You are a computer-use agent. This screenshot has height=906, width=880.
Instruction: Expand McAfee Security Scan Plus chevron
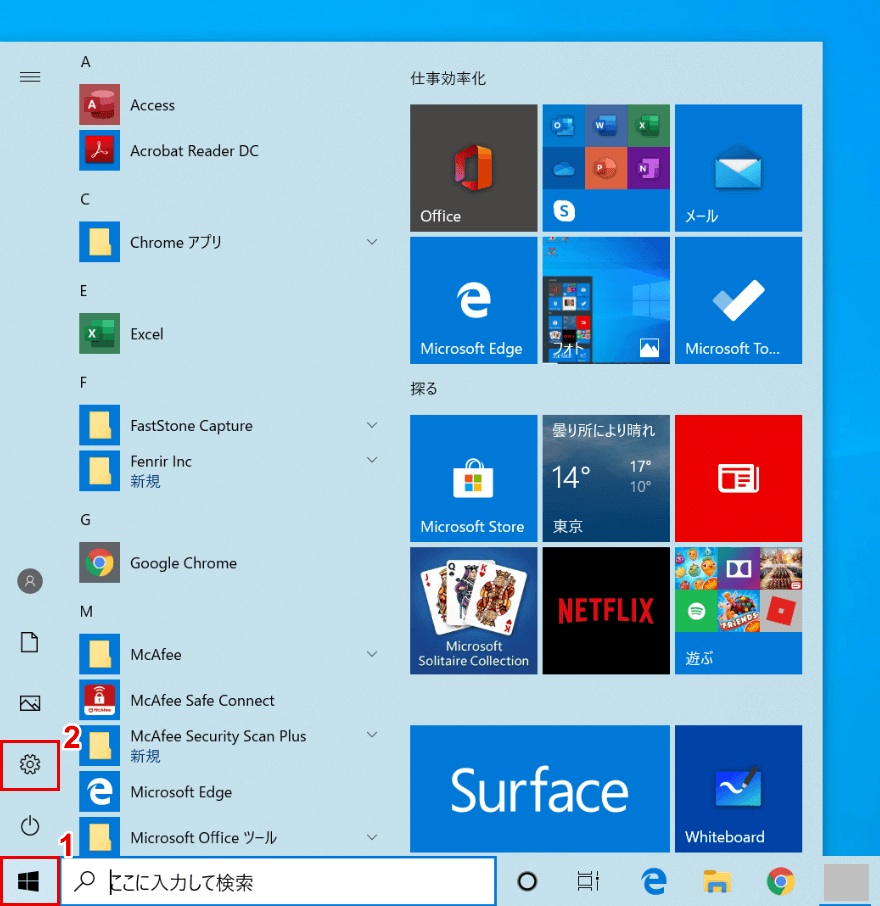click(372, 734)
